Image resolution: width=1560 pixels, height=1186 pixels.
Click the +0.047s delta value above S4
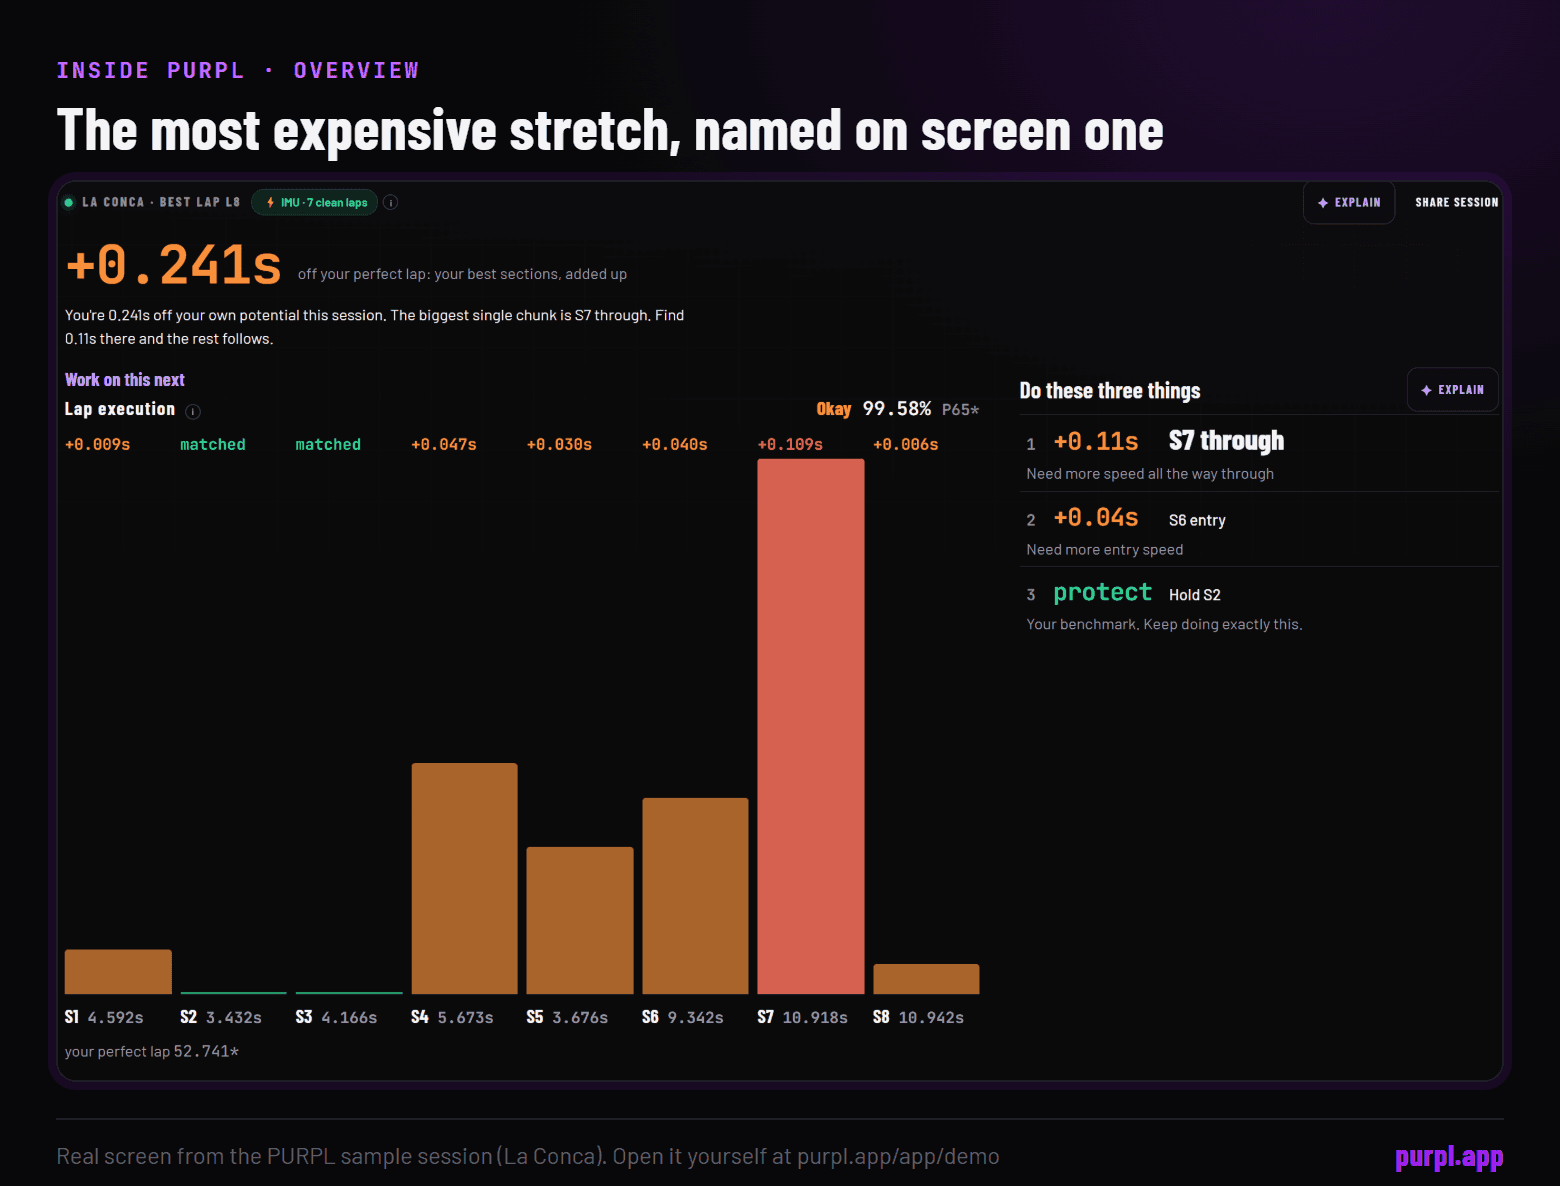[x=444, y=444]
